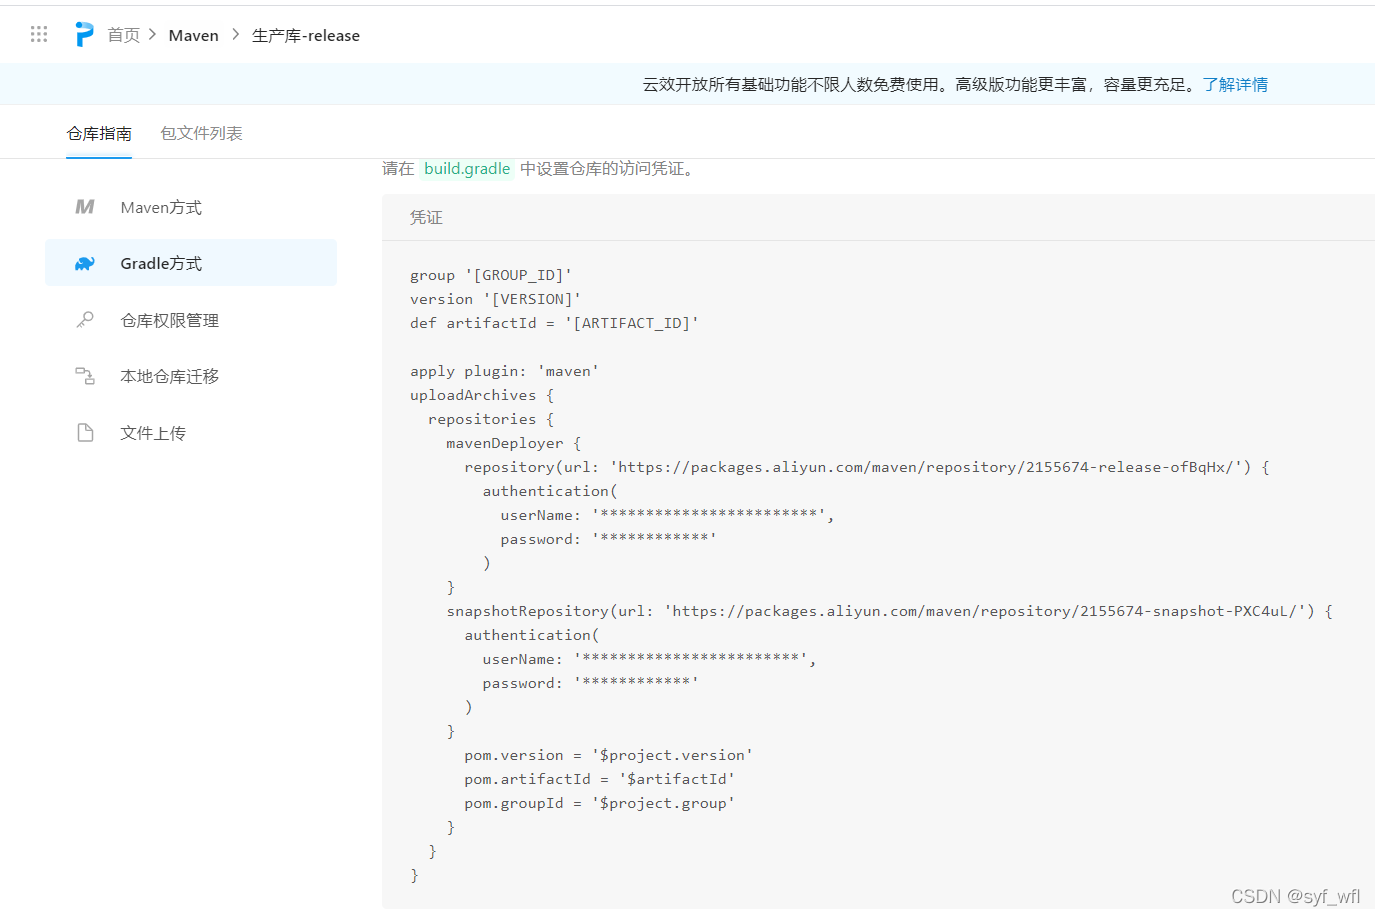Screen dimensions: 1375x916
Task: Click the def artifactId code line
Action: (x=554, y=323)
